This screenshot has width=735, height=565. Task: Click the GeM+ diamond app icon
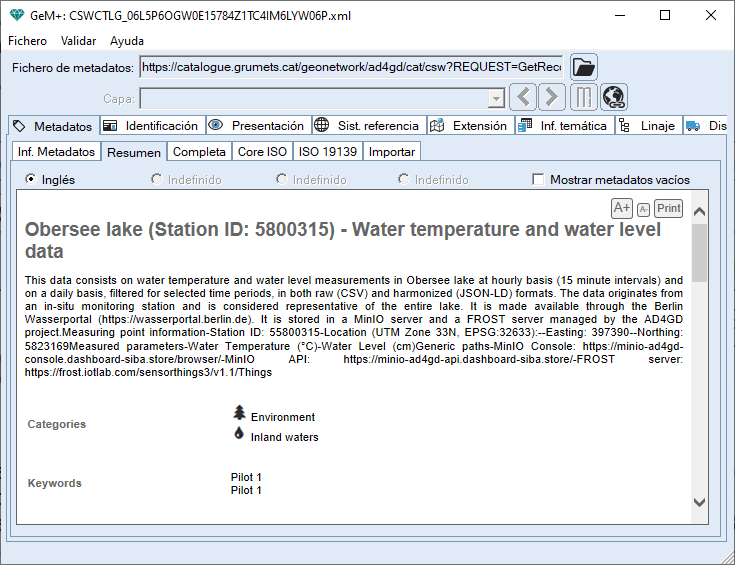pos(17,16)
